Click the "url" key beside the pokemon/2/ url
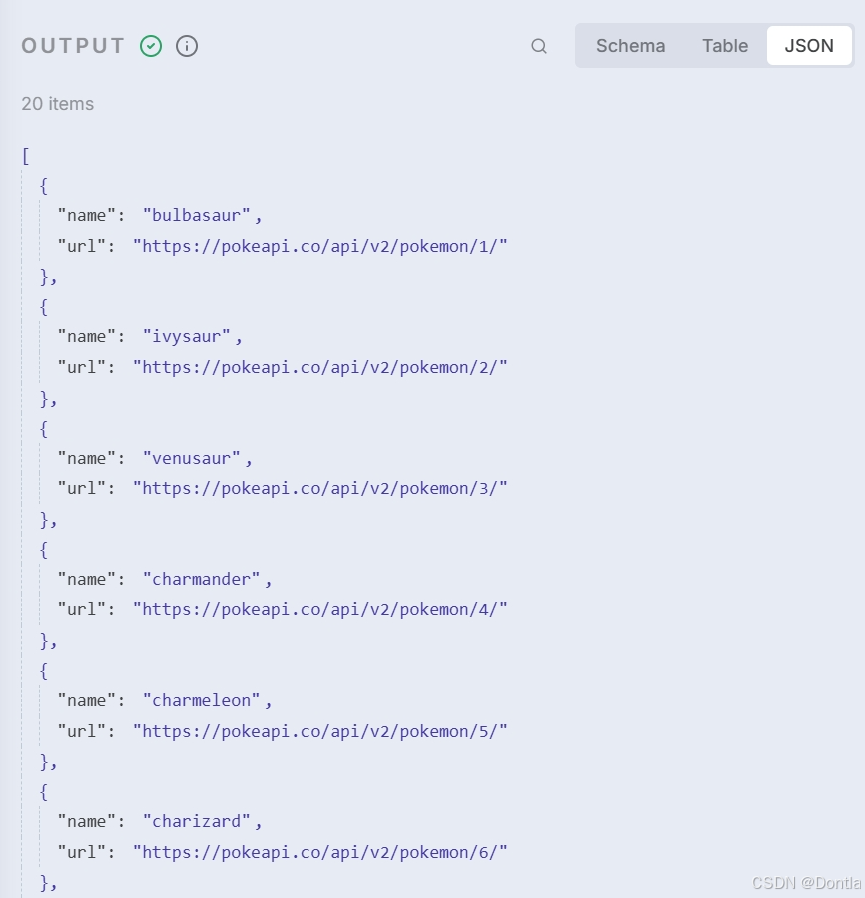Image resolution: width=865 pixels, height=898 pixels. click(x=82, y=367)
